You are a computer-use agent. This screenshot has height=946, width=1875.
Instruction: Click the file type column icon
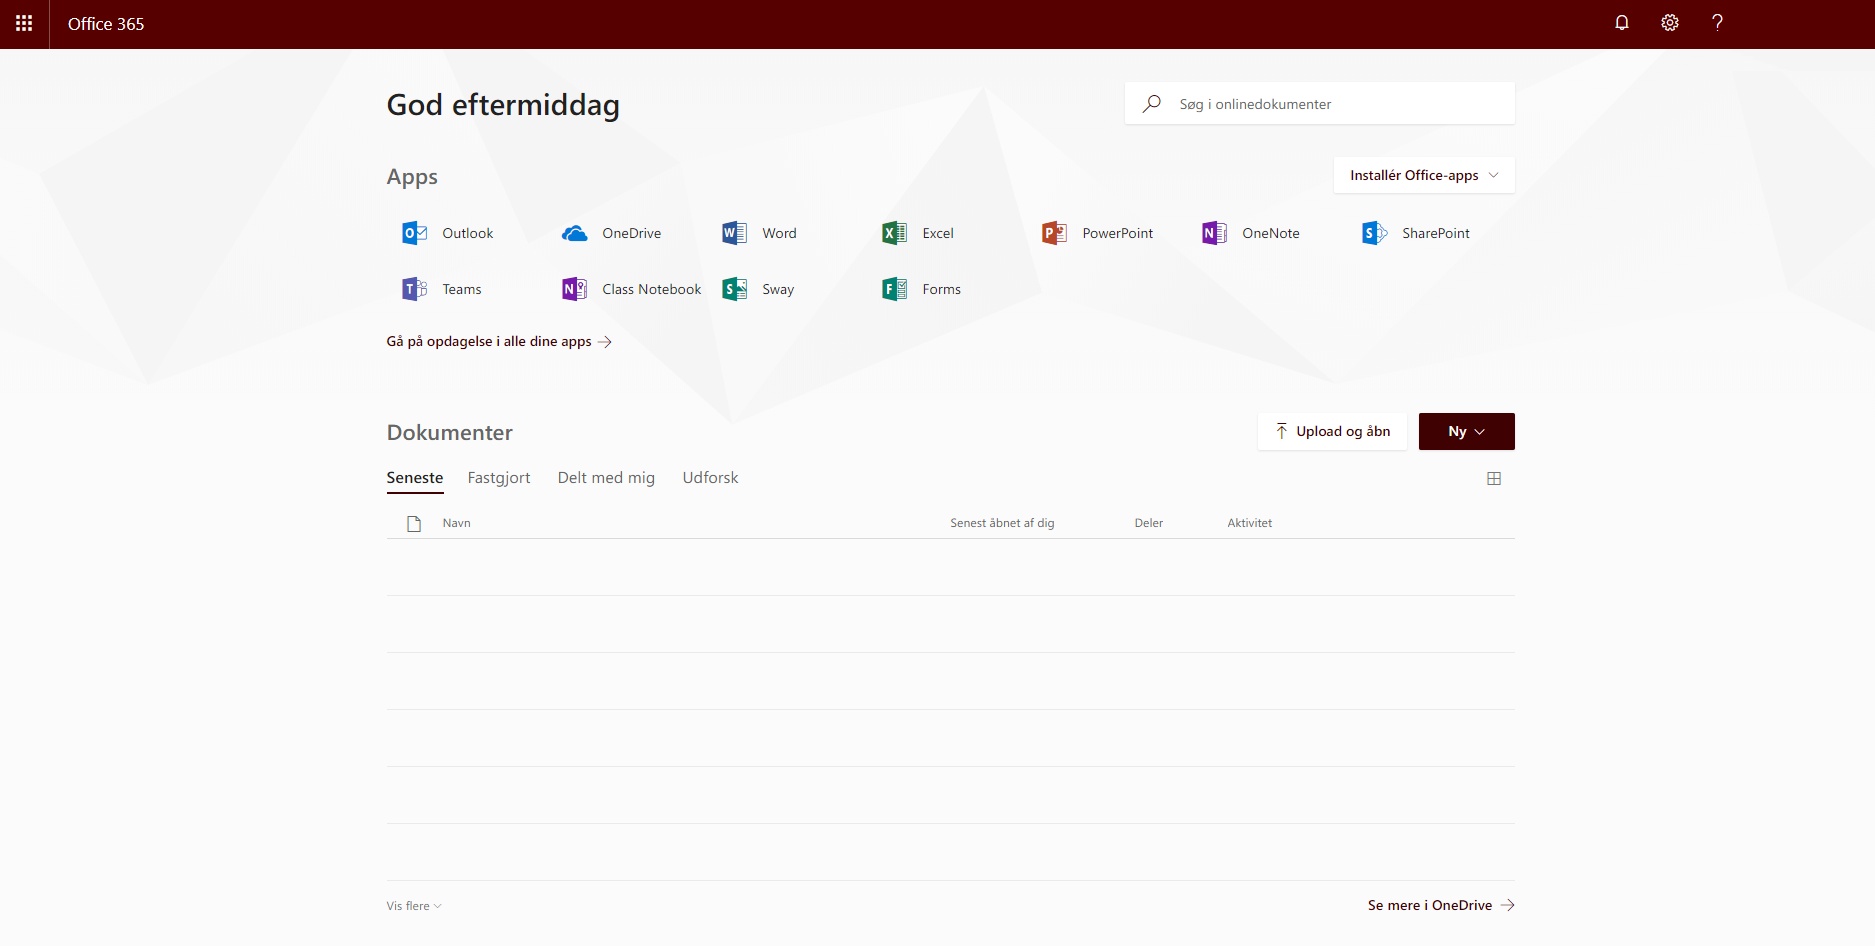[414, 524]
